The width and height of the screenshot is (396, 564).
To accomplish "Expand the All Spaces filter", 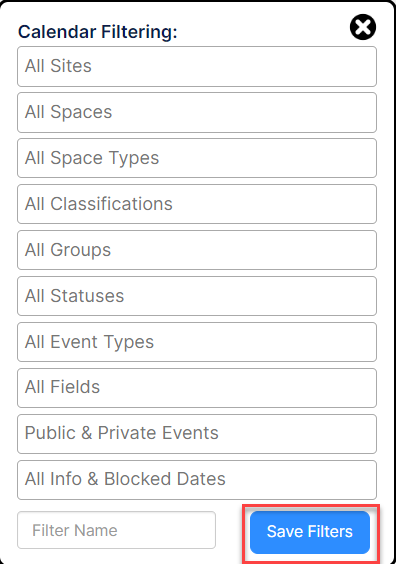I will coord(197,112).
